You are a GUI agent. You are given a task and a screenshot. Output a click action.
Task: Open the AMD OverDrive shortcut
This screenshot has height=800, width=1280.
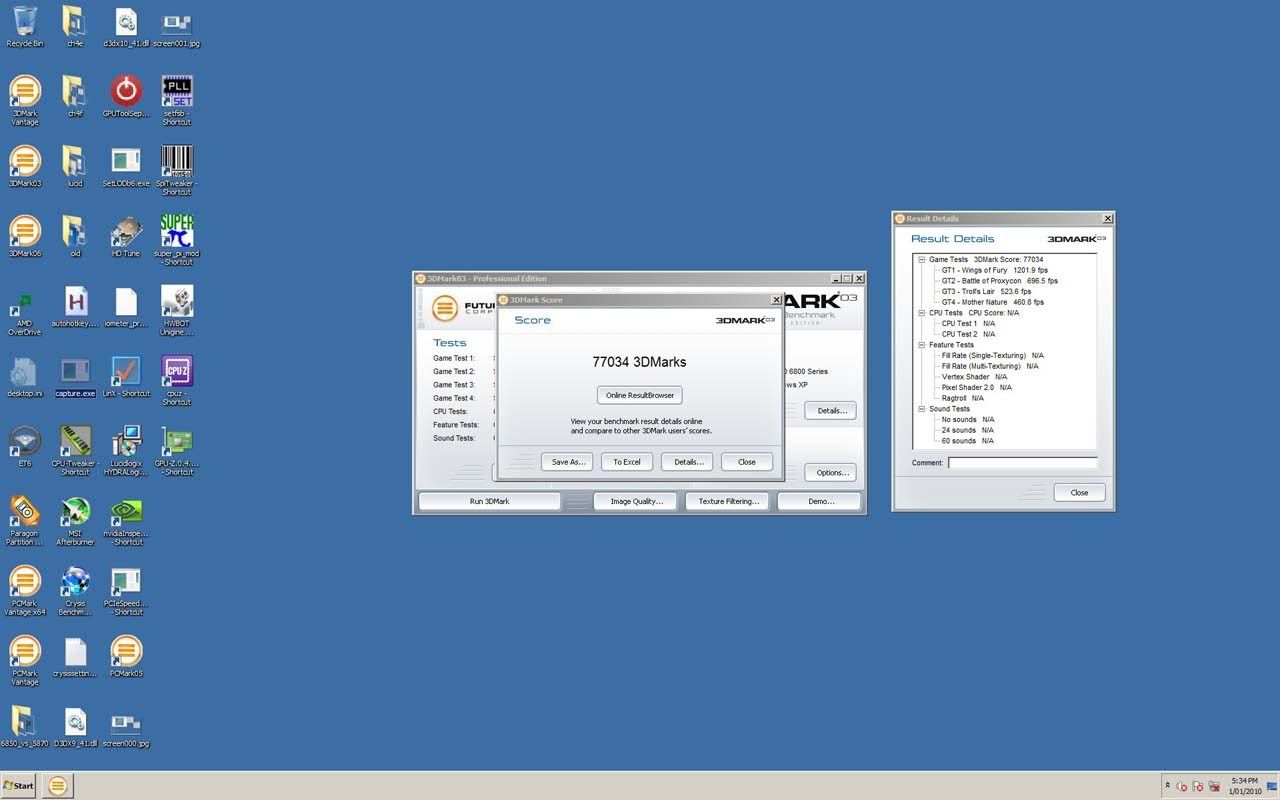25,302
